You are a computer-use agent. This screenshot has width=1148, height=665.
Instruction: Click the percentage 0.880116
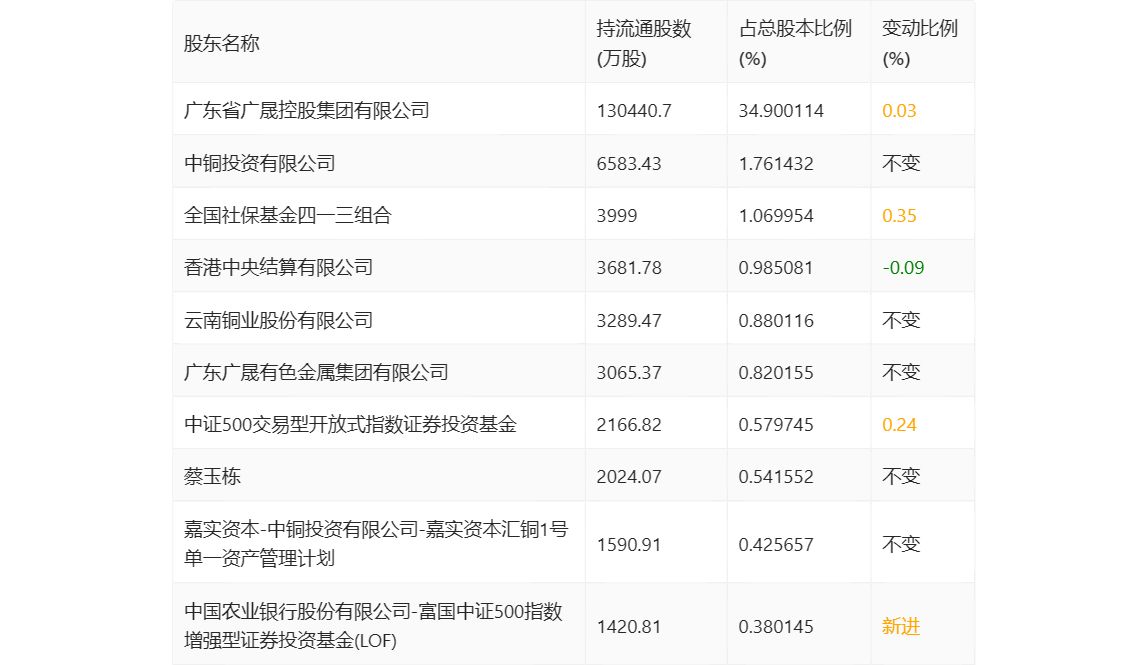pos(776,320)
